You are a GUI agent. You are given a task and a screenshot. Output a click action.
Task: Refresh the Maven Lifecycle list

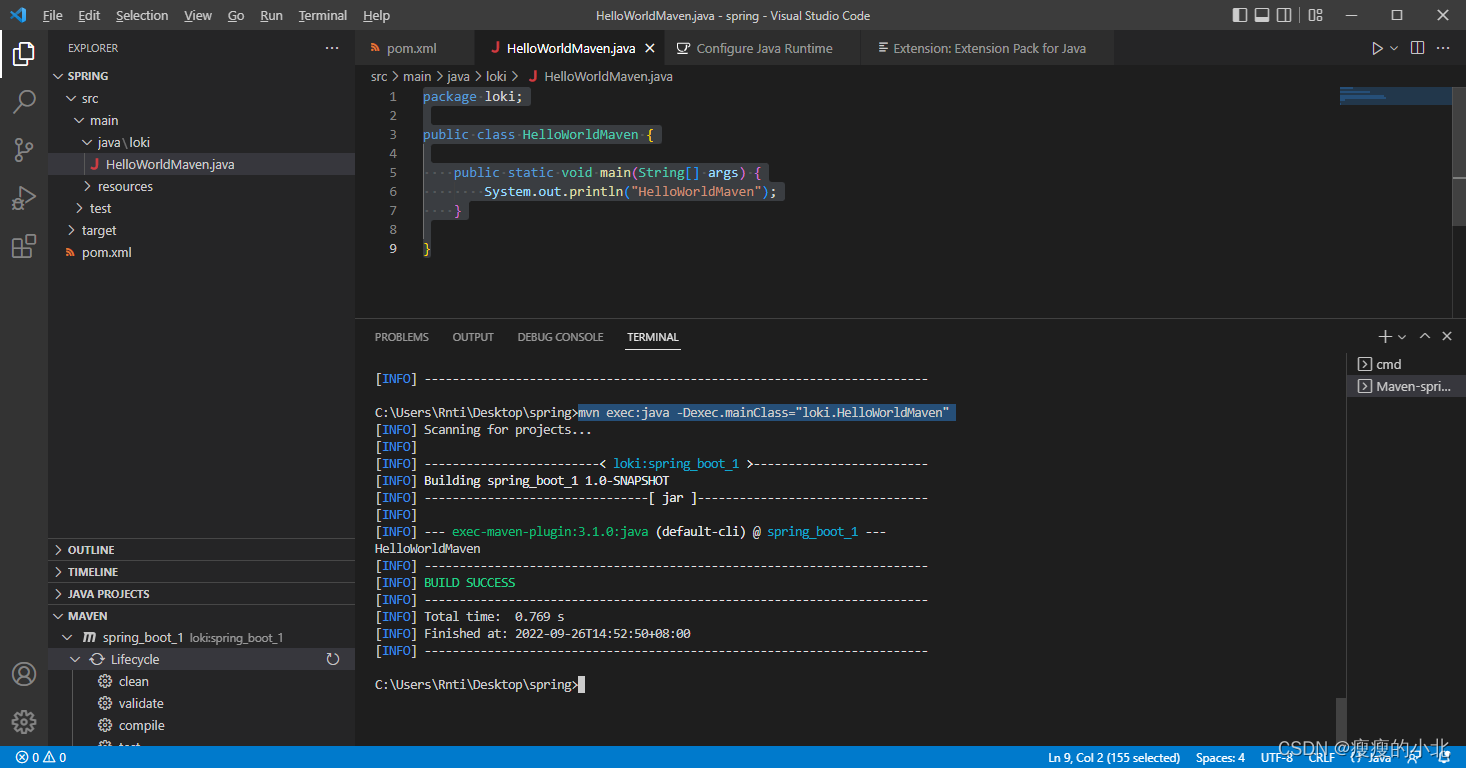point(333,660)
